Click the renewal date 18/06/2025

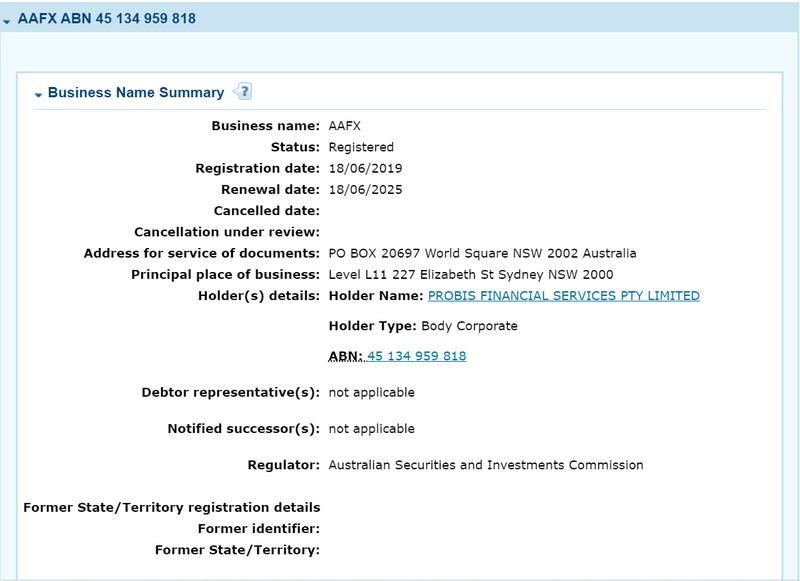click(x=365, y=189)
